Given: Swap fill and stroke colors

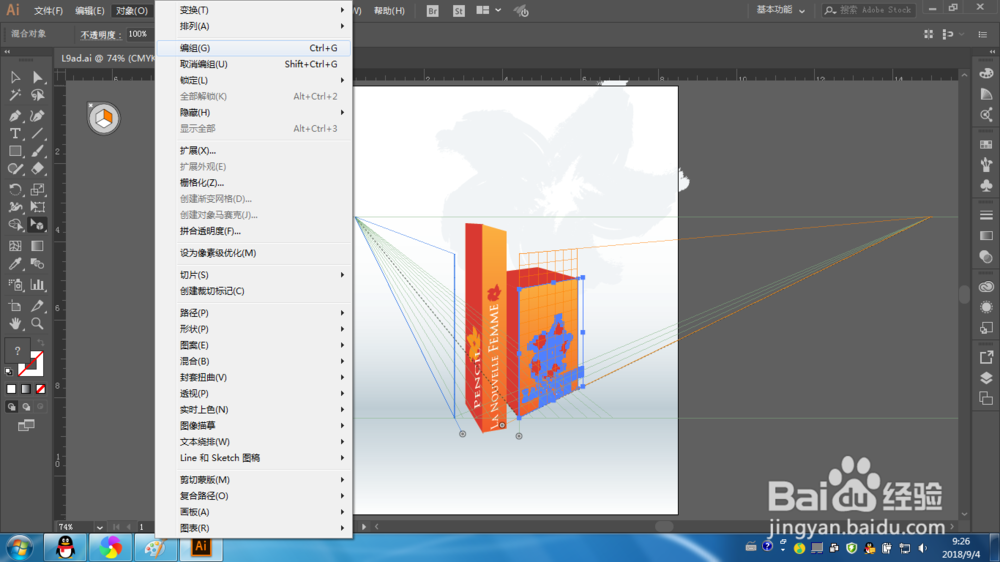Looking at the screenshot, I should tap(40, 343).
